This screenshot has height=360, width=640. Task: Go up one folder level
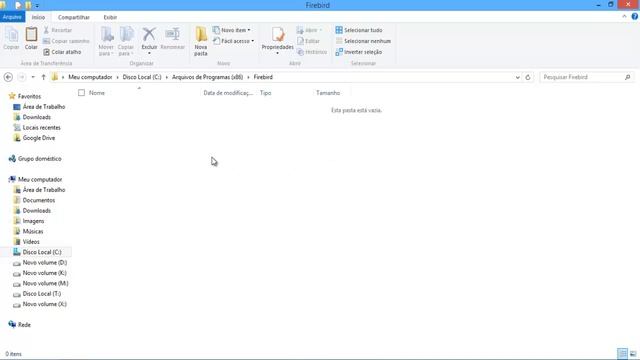(x=43, y=77)
